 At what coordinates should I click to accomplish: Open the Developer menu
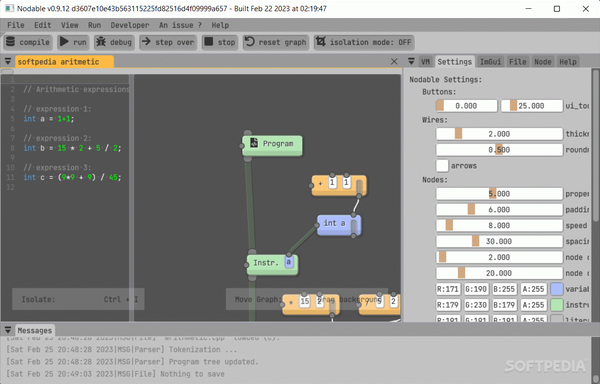pos(130,25)
